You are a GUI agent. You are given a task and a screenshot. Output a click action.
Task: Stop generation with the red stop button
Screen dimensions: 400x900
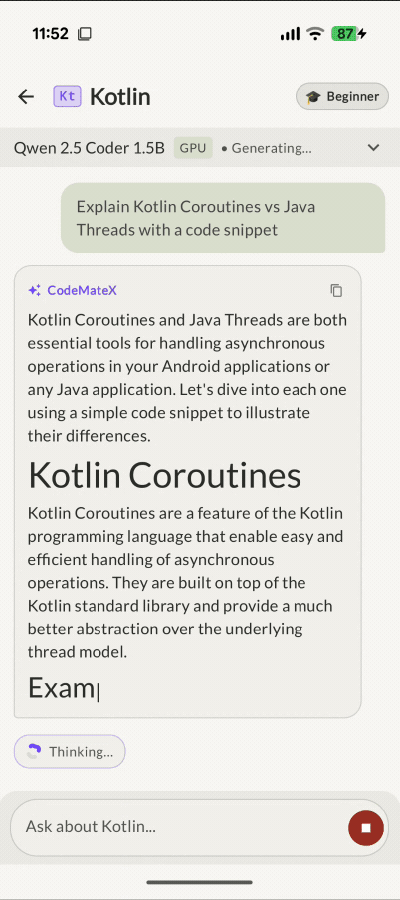click(x=366, y=828)
